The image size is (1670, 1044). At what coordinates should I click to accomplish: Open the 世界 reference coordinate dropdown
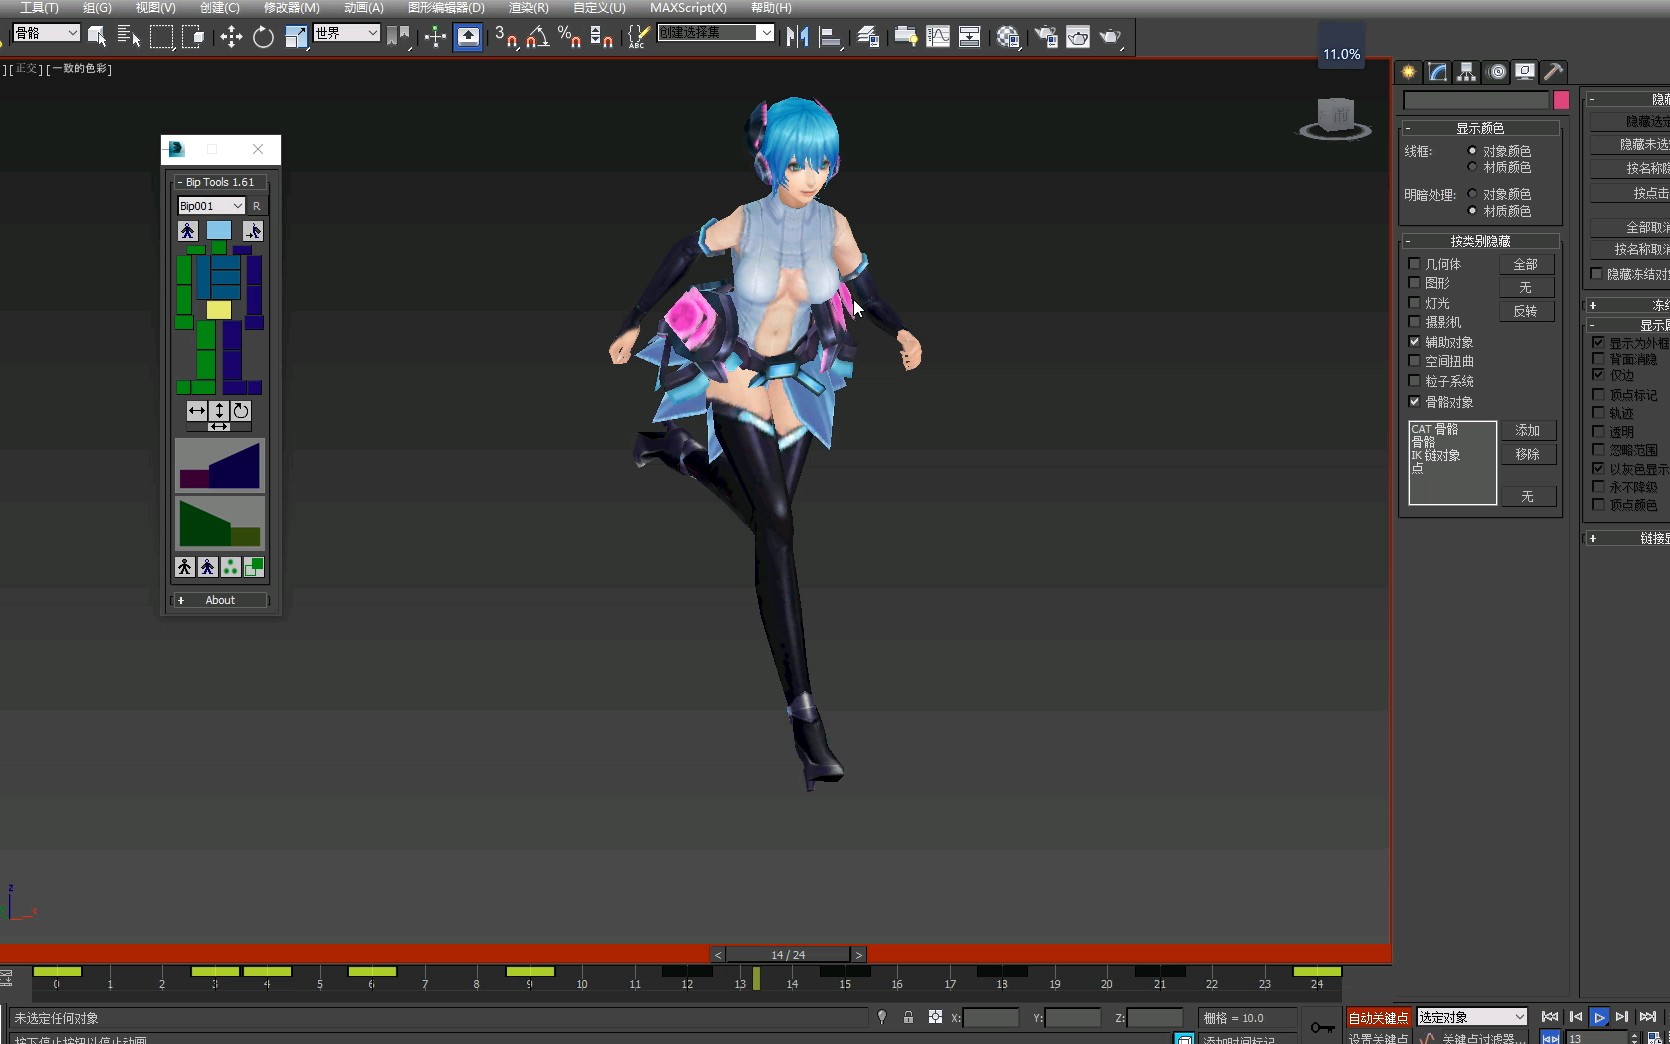346,33
